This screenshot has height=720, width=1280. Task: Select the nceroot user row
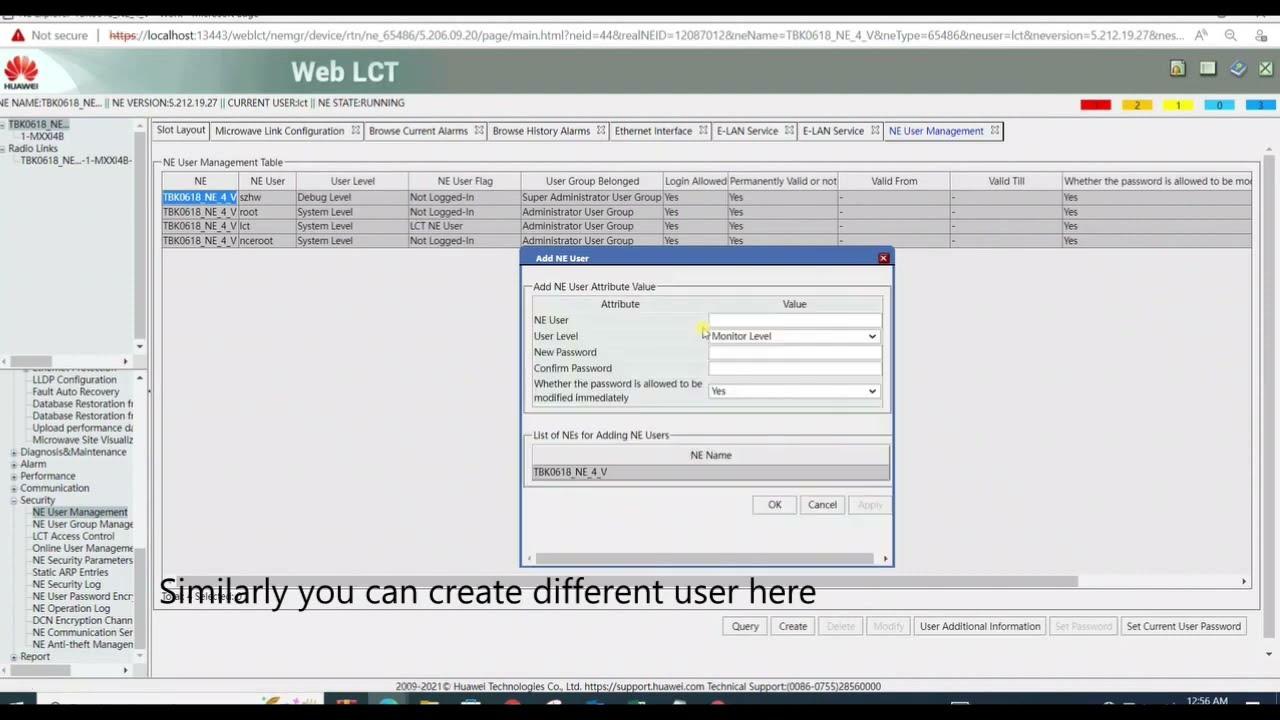[x=706, y=241]
